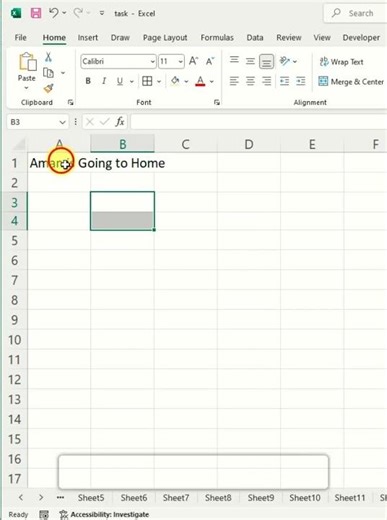
Task: Show hidden sheets via ellipsis button
Action: 60,498
